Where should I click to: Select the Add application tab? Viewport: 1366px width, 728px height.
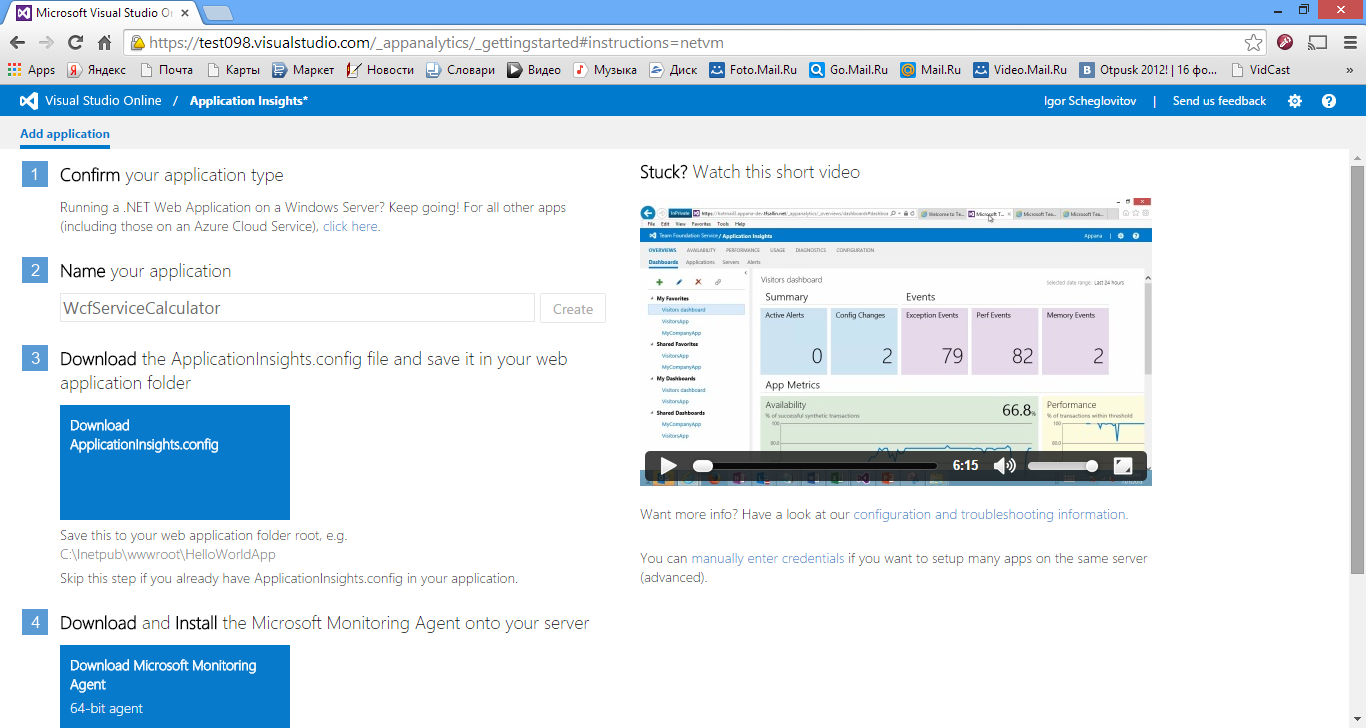65,134
